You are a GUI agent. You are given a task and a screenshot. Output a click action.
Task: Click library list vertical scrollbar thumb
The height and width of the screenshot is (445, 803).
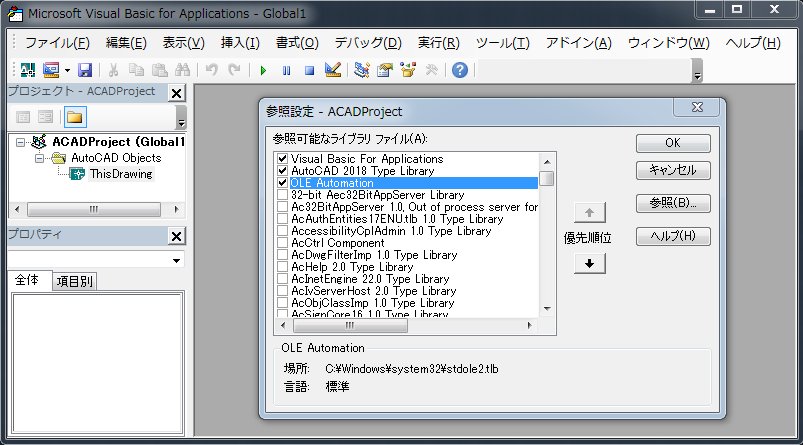point(547,179)
